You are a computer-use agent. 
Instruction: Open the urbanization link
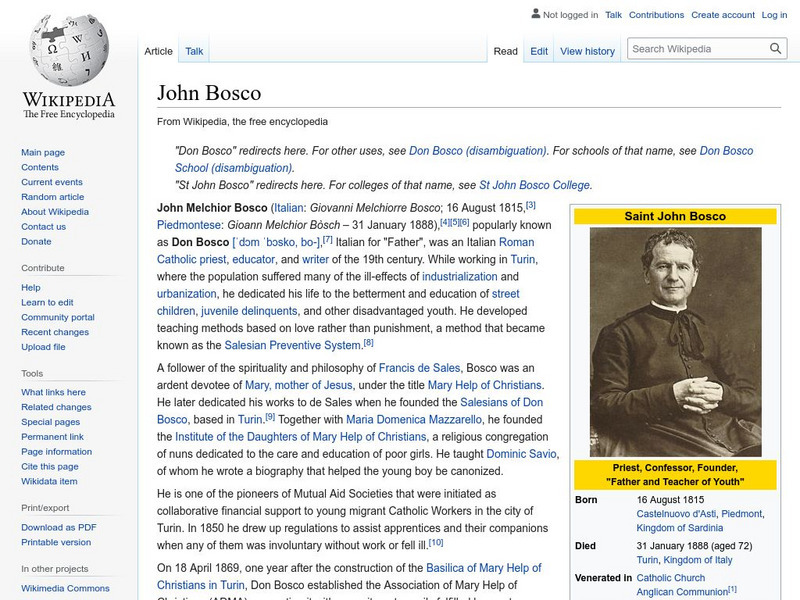pos(186,293)
